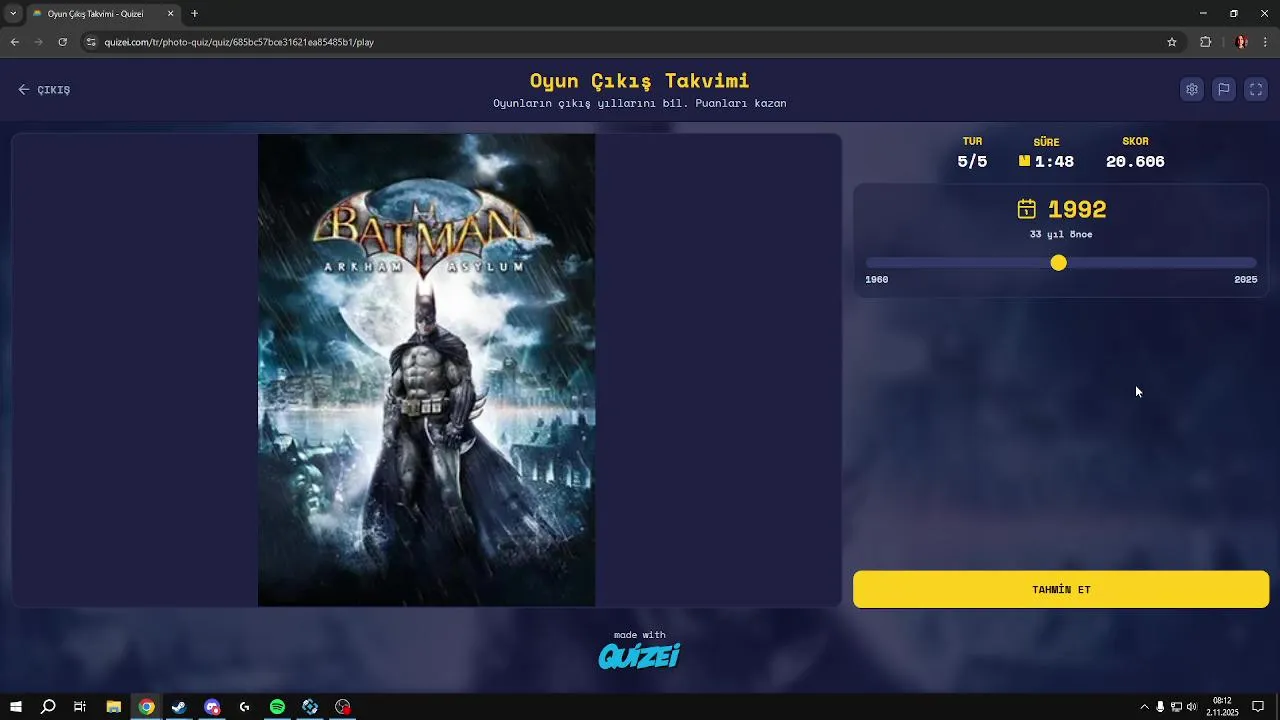The height and width of the screenshot is (720, 1280).
Task: Click the timer value 1:48
Action: click(x=1054, y=162)
